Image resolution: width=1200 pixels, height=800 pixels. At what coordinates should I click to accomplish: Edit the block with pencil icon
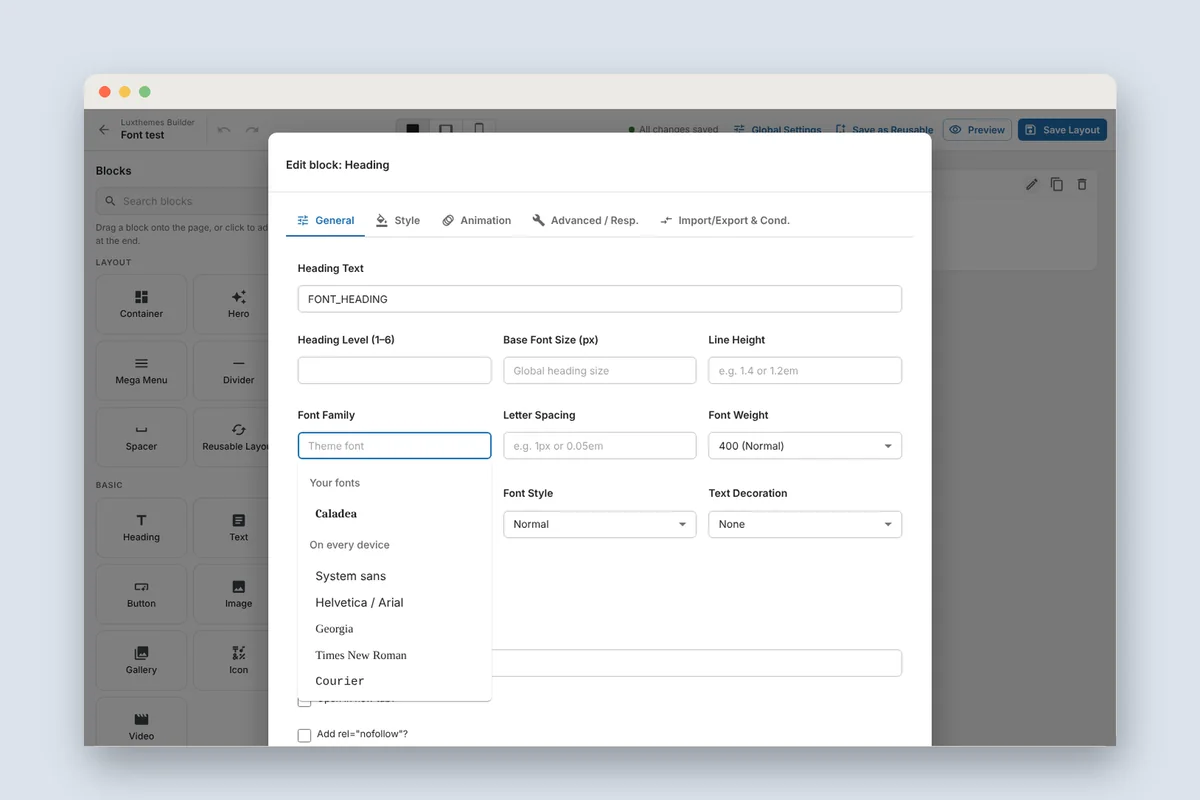1033,184
